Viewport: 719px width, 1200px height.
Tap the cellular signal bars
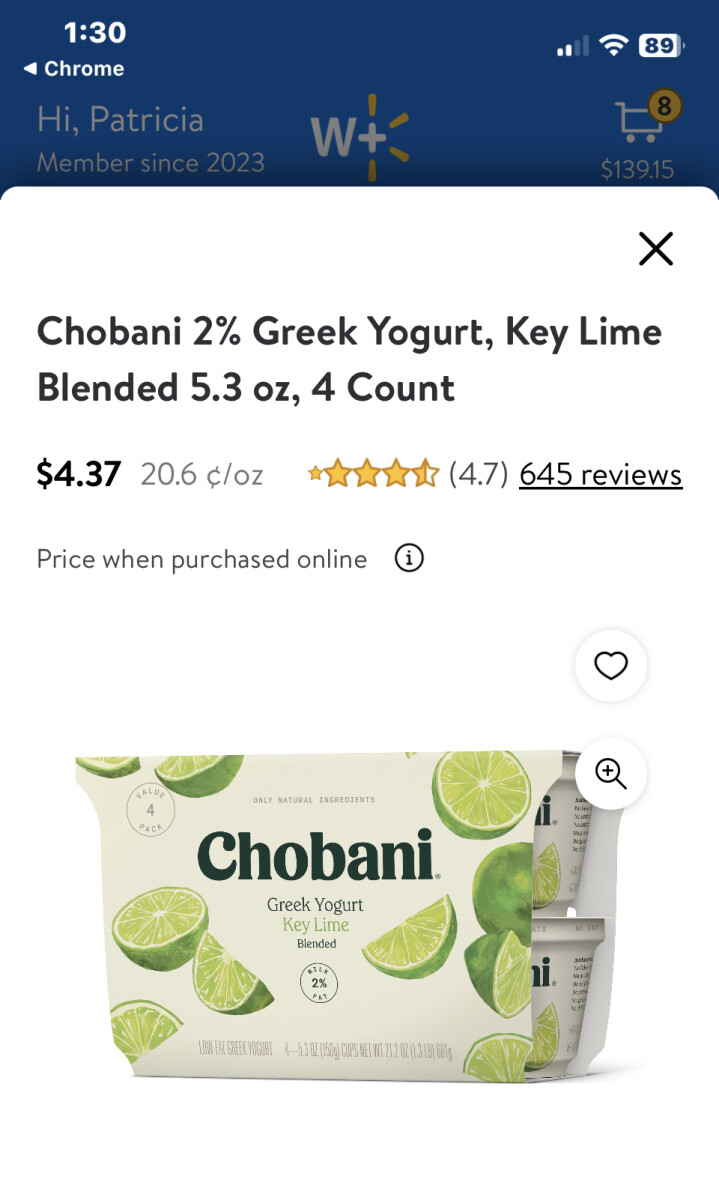pos(573,46)
